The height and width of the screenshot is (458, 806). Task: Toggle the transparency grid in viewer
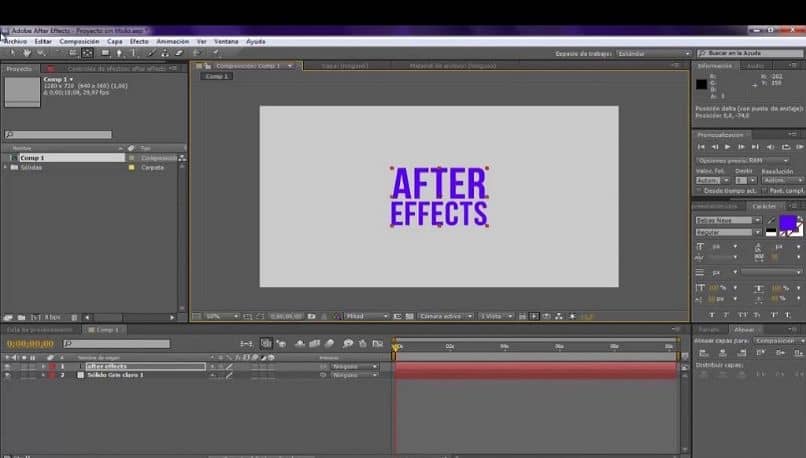coord(410,316)
